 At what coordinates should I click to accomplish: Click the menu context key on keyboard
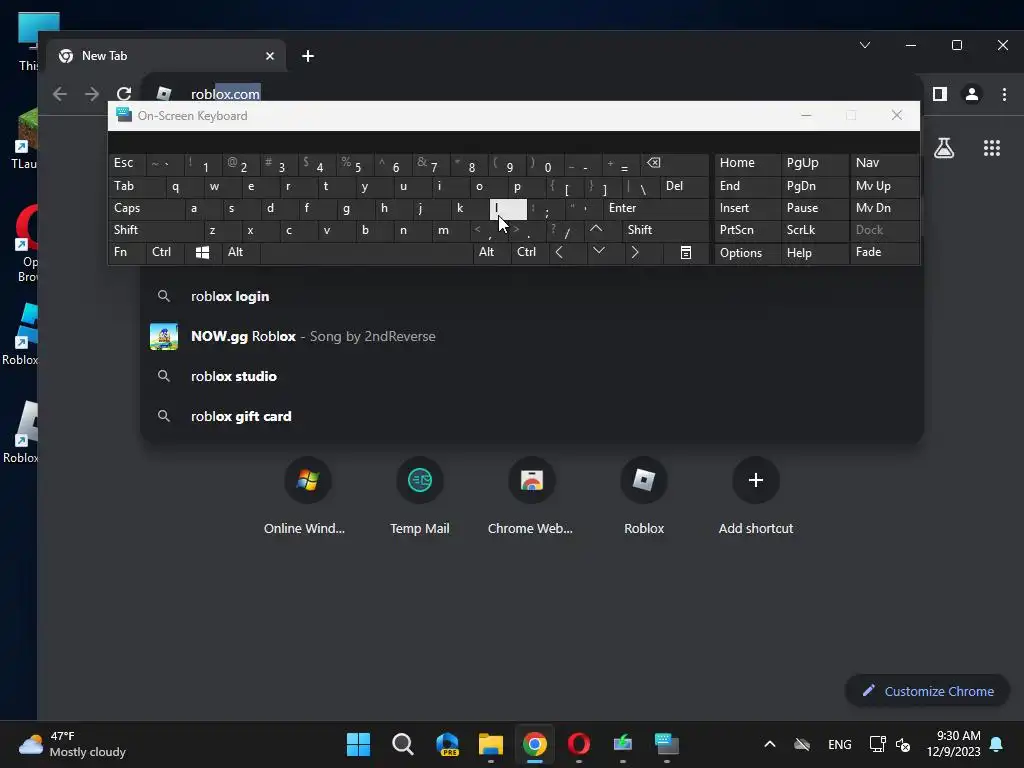click(x=686, y=252)
